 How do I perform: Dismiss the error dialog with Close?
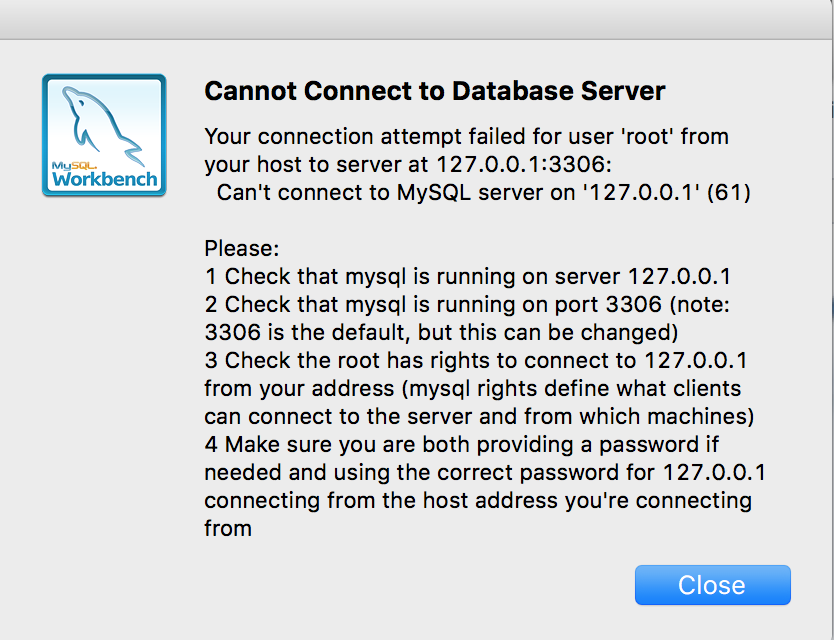712,585
